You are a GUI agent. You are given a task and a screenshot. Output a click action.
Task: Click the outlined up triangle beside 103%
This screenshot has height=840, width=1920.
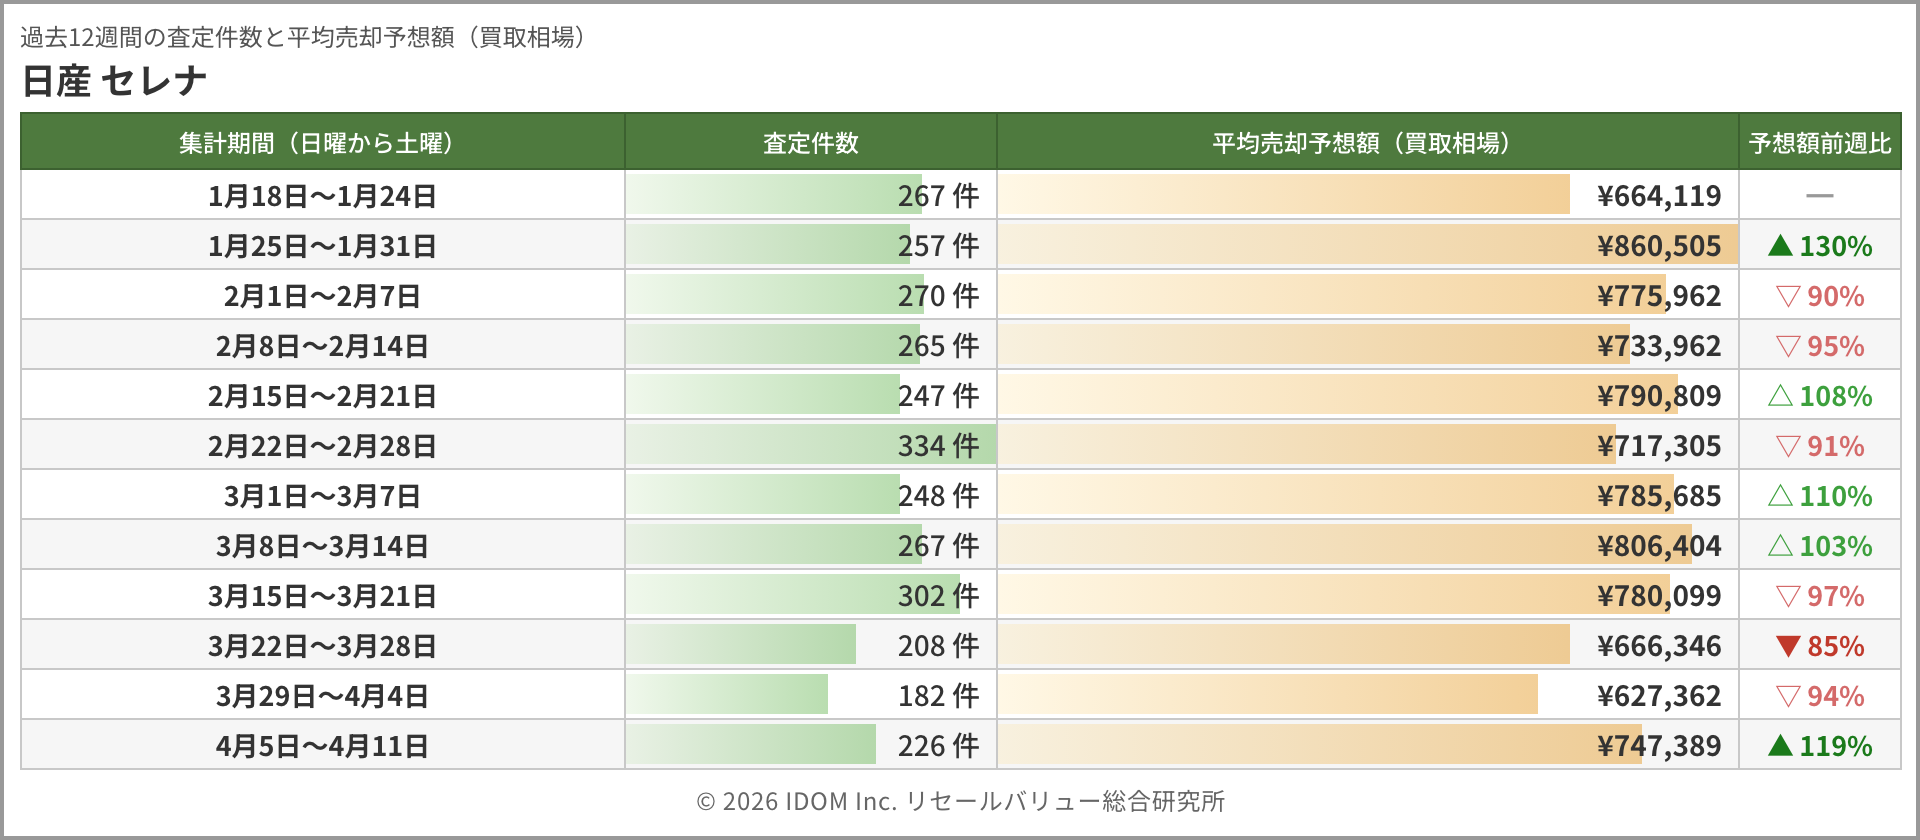[1780, 546]
